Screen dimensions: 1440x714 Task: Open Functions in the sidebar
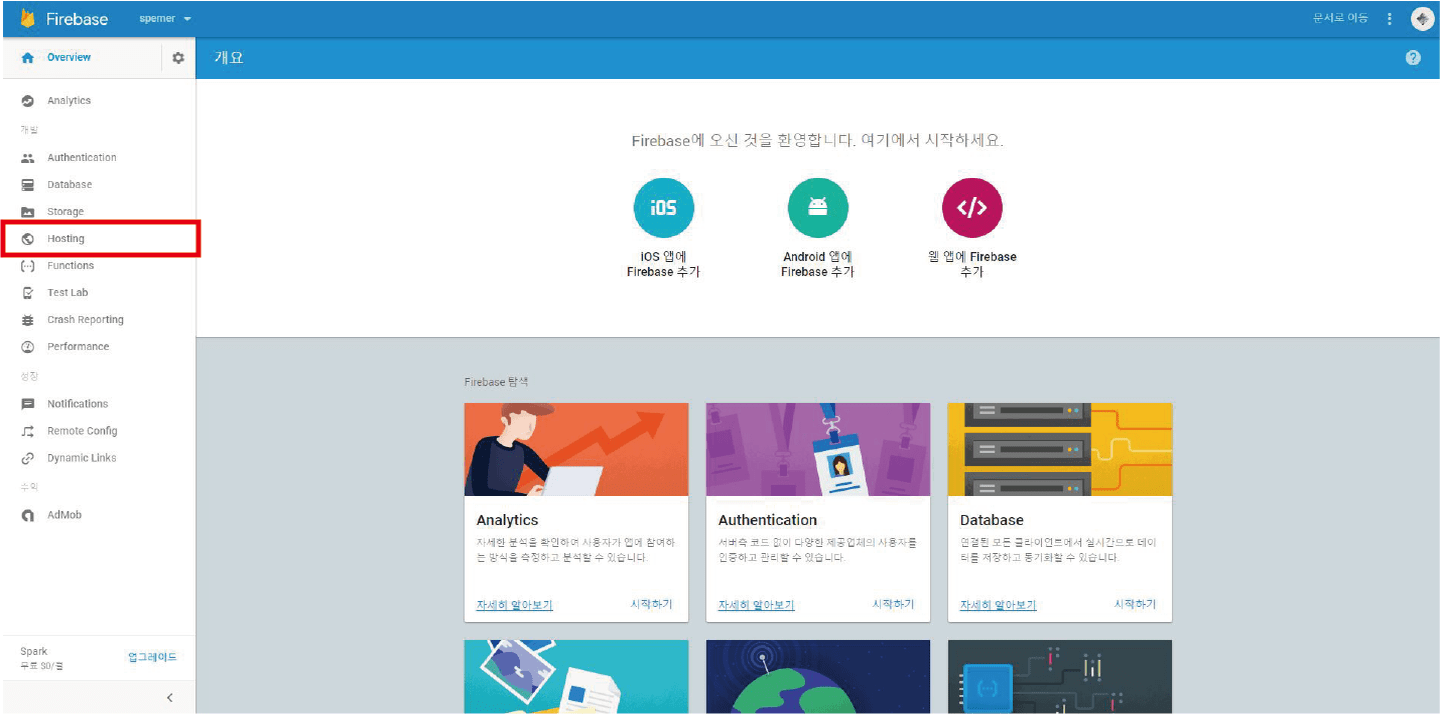[71, 266]
